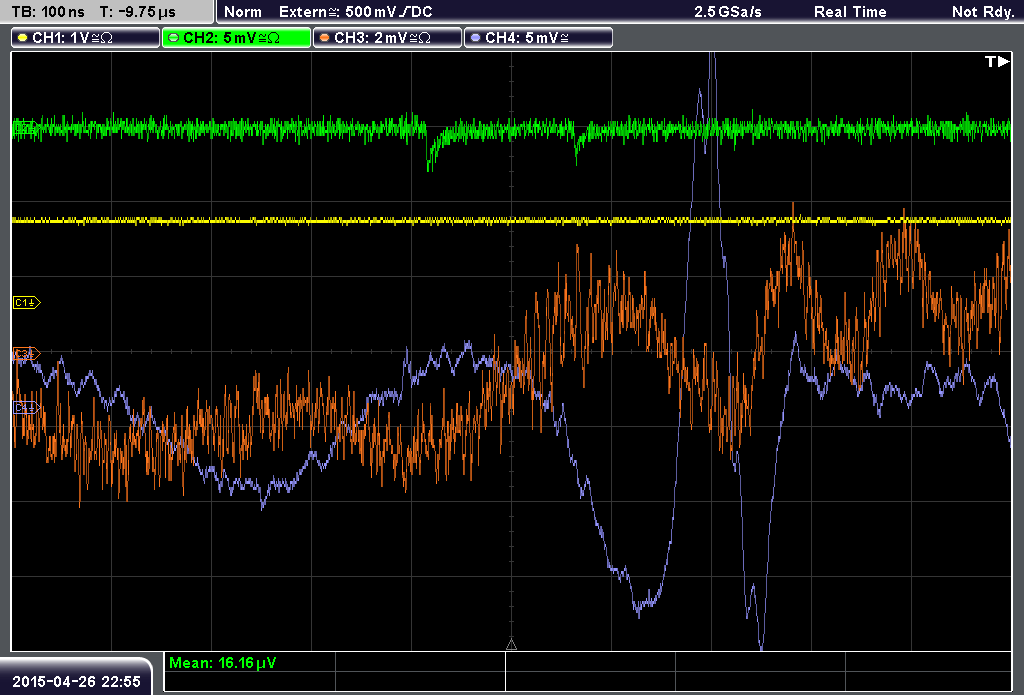Select the CH1: 1V channel button
1024x695 pixels.
pos(86,38)
